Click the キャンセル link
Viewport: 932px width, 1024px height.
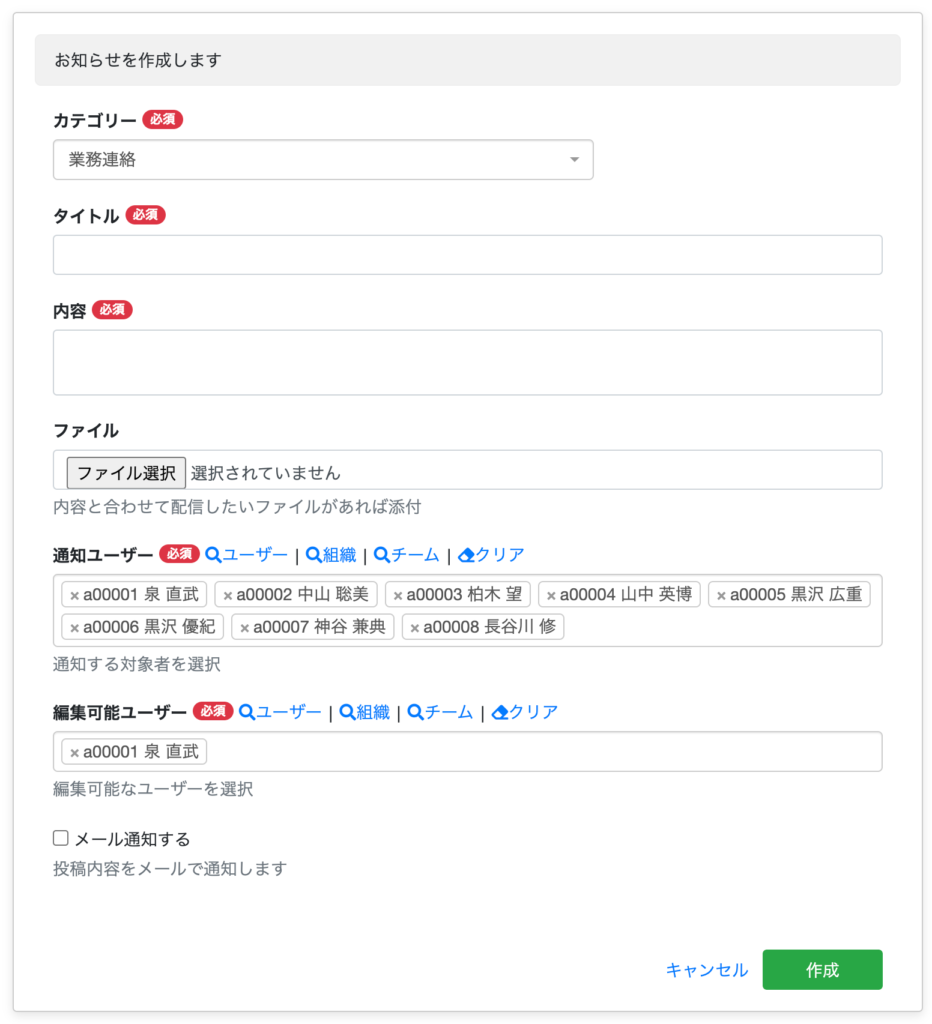706,970
